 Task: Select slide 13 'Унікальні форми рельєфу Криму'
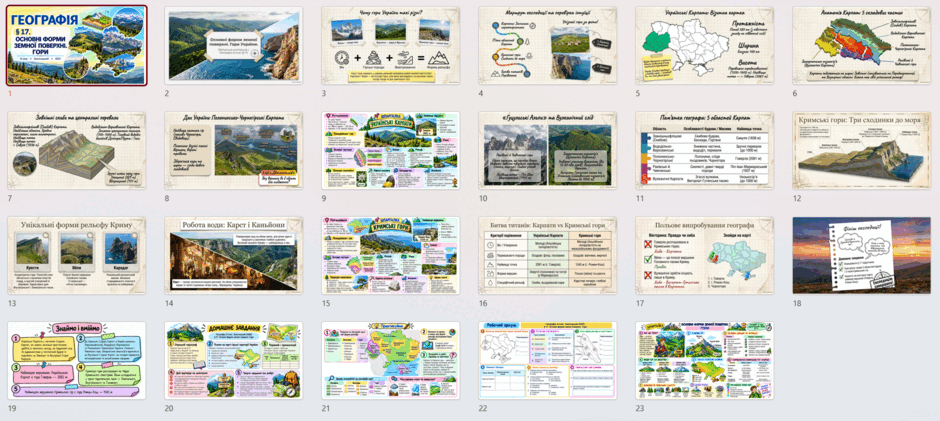pos(77,255)
